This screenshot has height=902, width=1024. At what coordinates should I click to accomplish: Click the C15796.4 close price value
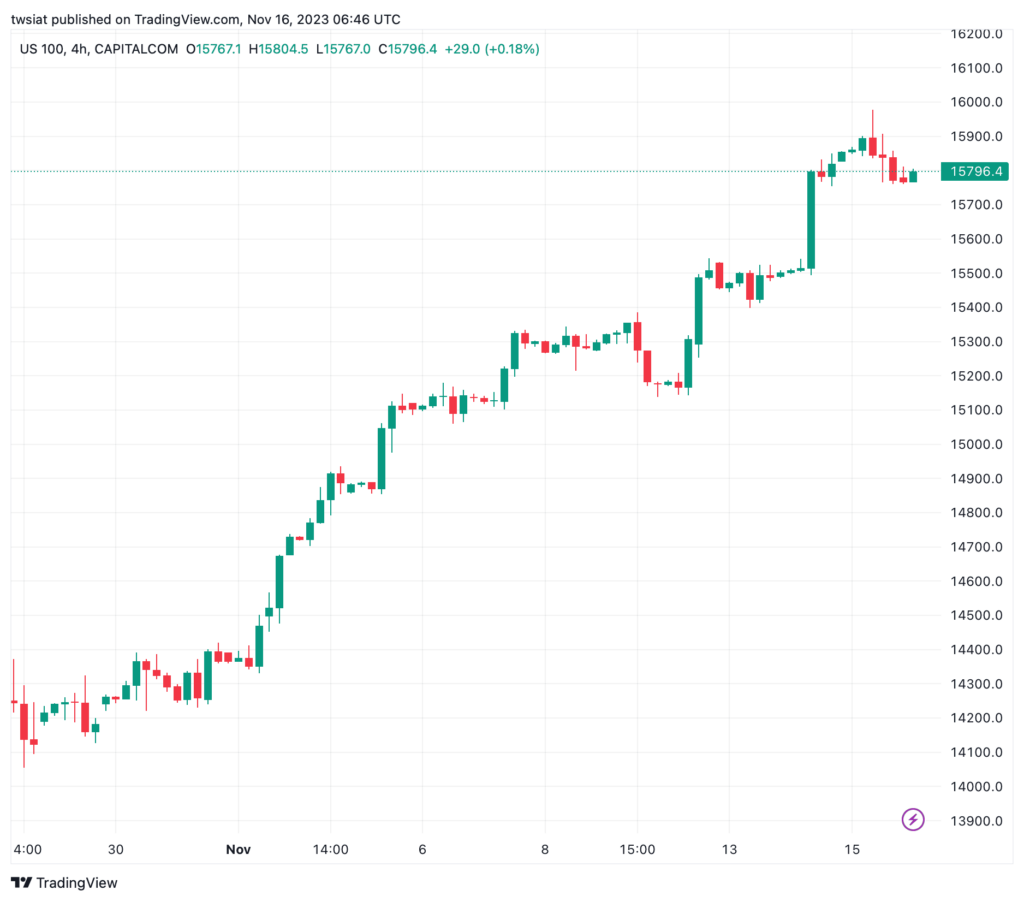tap(408, 49)
